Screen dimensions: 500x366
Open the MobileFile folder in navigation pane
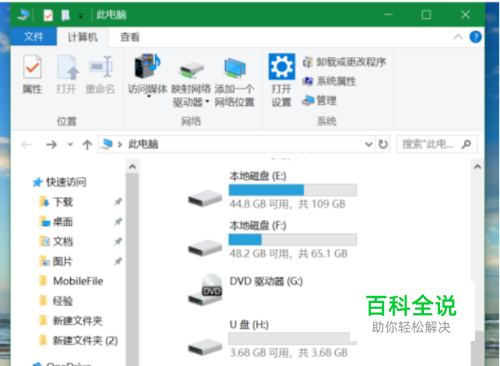coord(71,281)
